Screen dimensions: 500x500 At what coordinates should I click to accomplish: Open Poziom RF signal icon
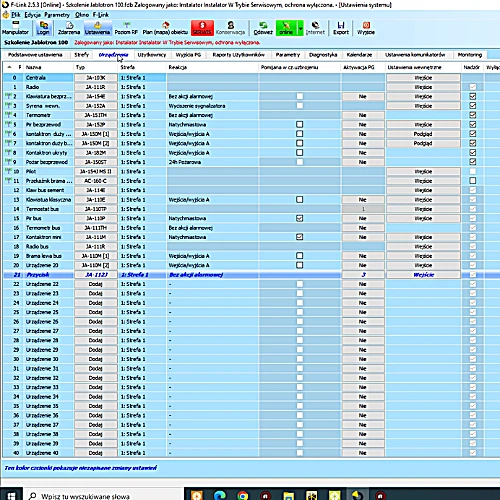coord(126,28)
